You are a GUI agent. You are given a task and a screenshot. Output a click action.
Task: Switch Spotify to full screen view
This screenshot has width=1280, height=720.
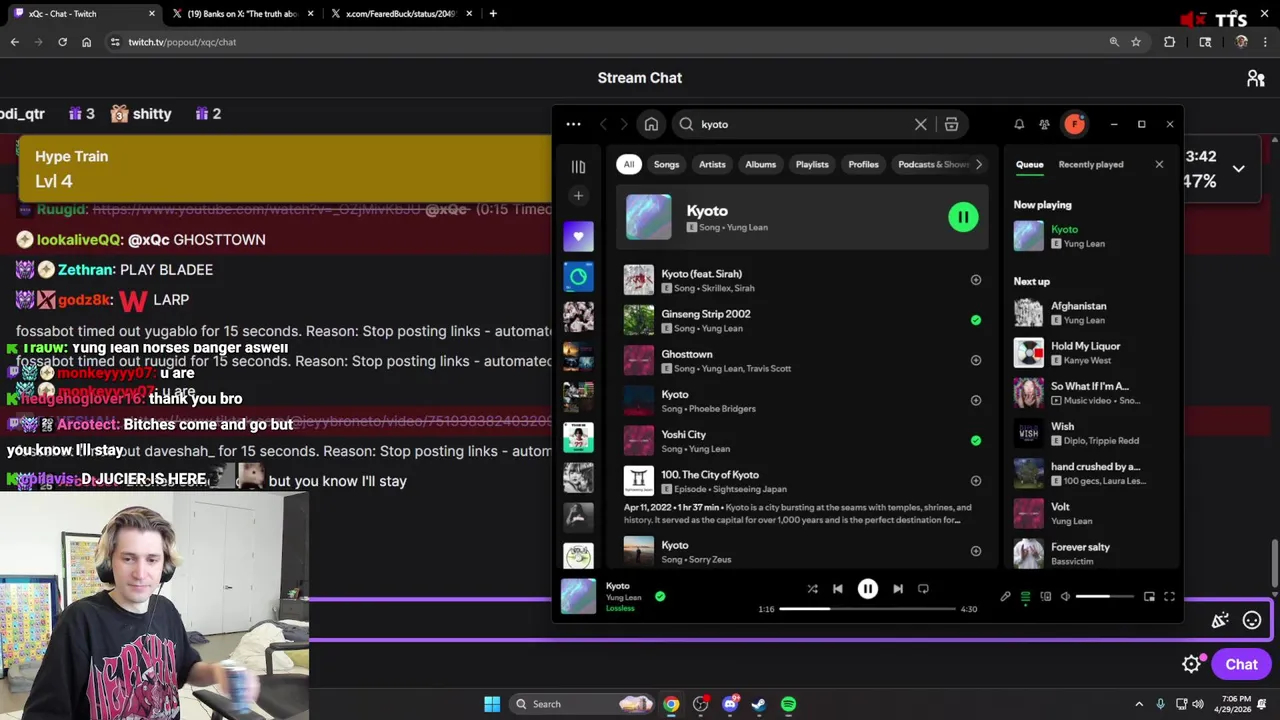coord(1169,597)
